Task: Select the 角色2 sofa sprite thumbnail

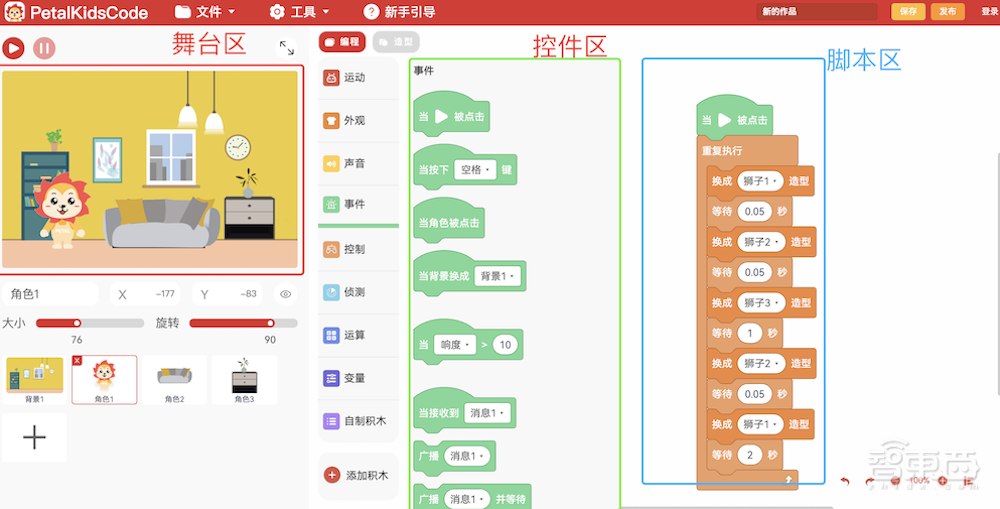Action: 174,380
